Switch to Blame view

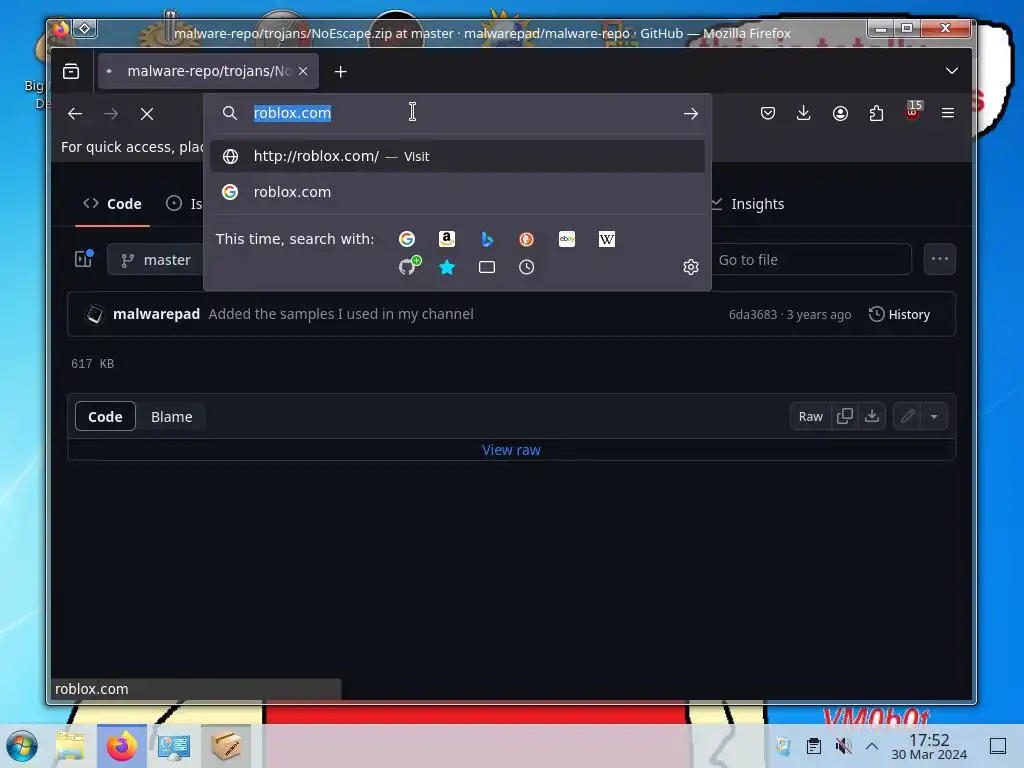click(x=172, y=417)
